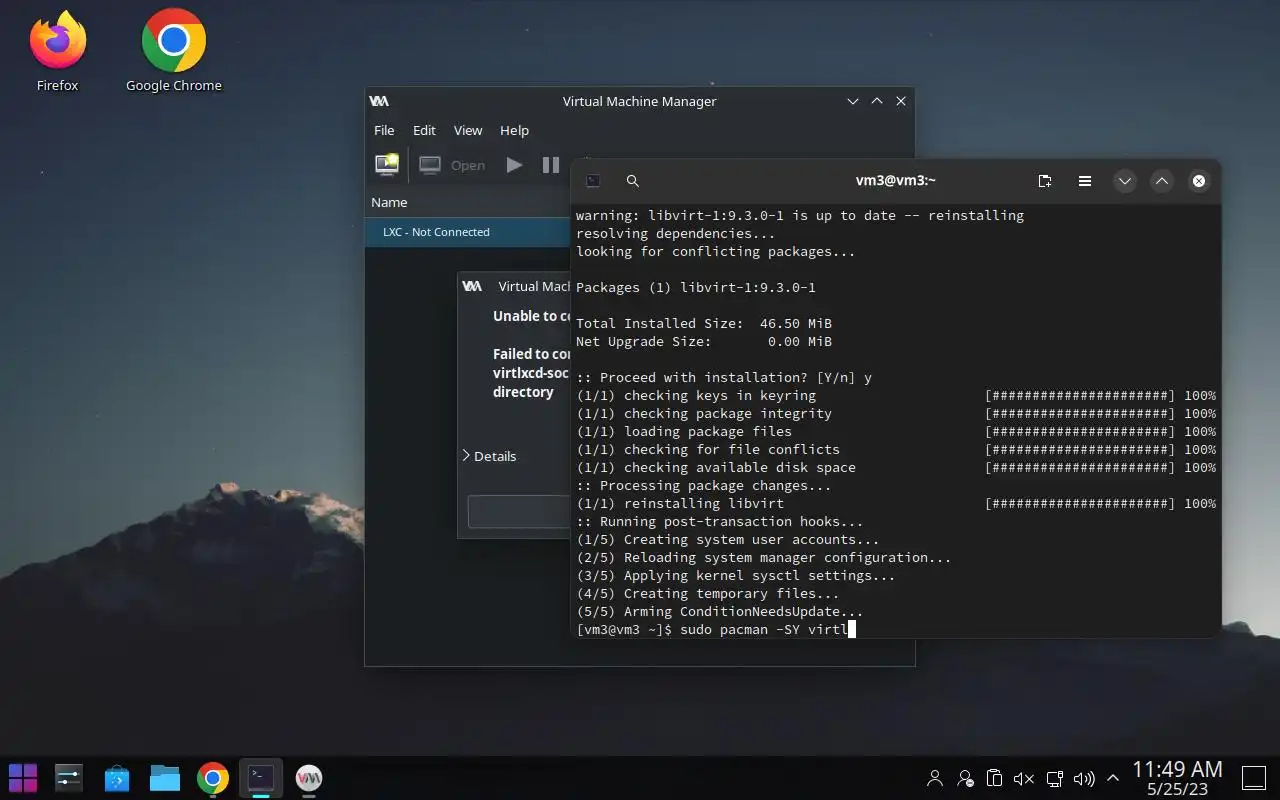Screen dimensions: 1280x800
Task: Click the 'checking keys in keyring' line
Action: point(696,396)
